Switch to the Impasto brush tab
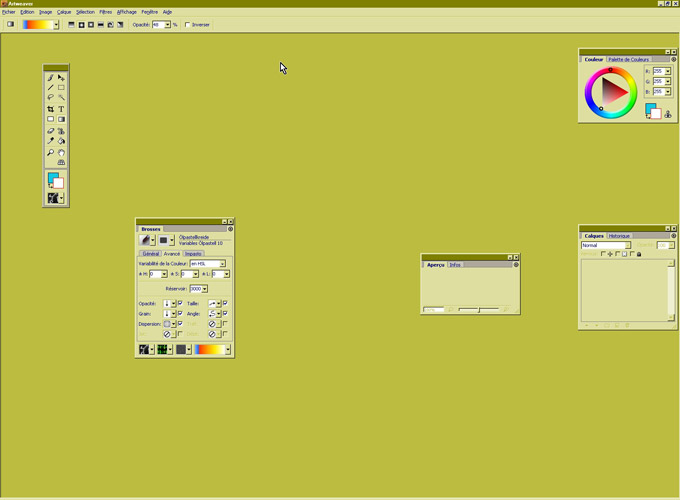 pyautogui.click(x=193, y=254)
